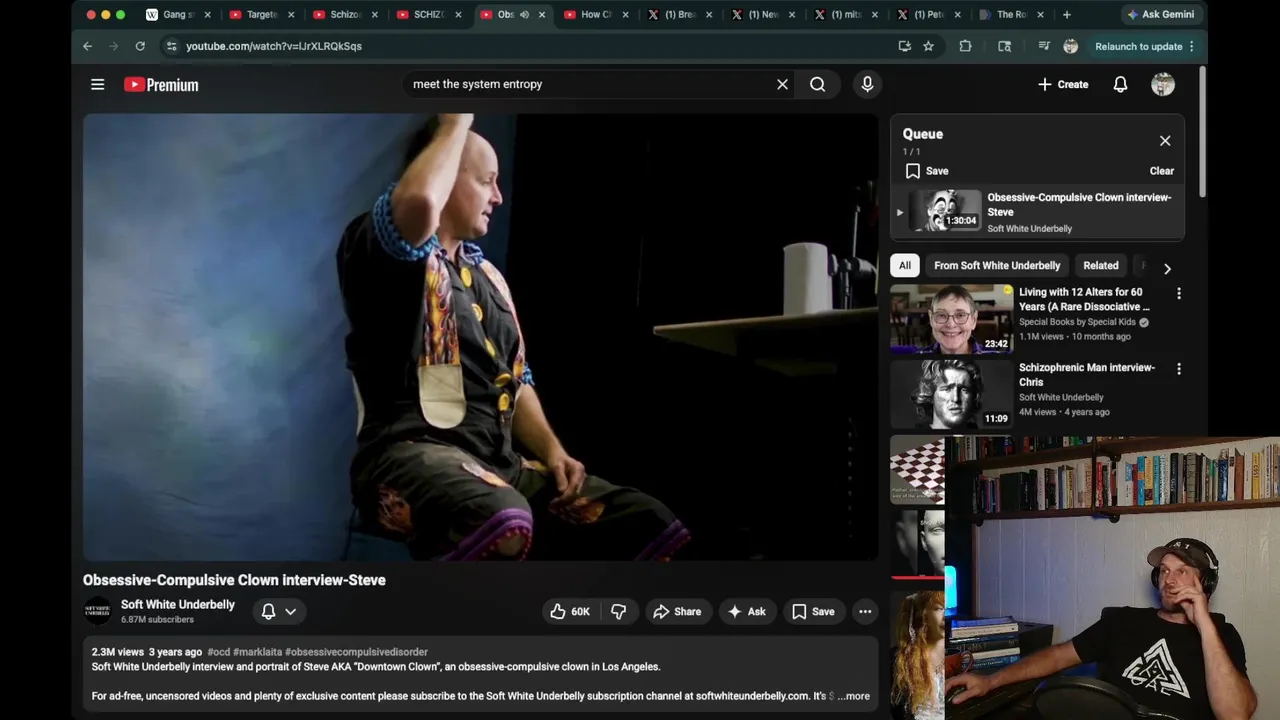Open the account avatar menu
1280x720 pixels.
click(1162, 85)
